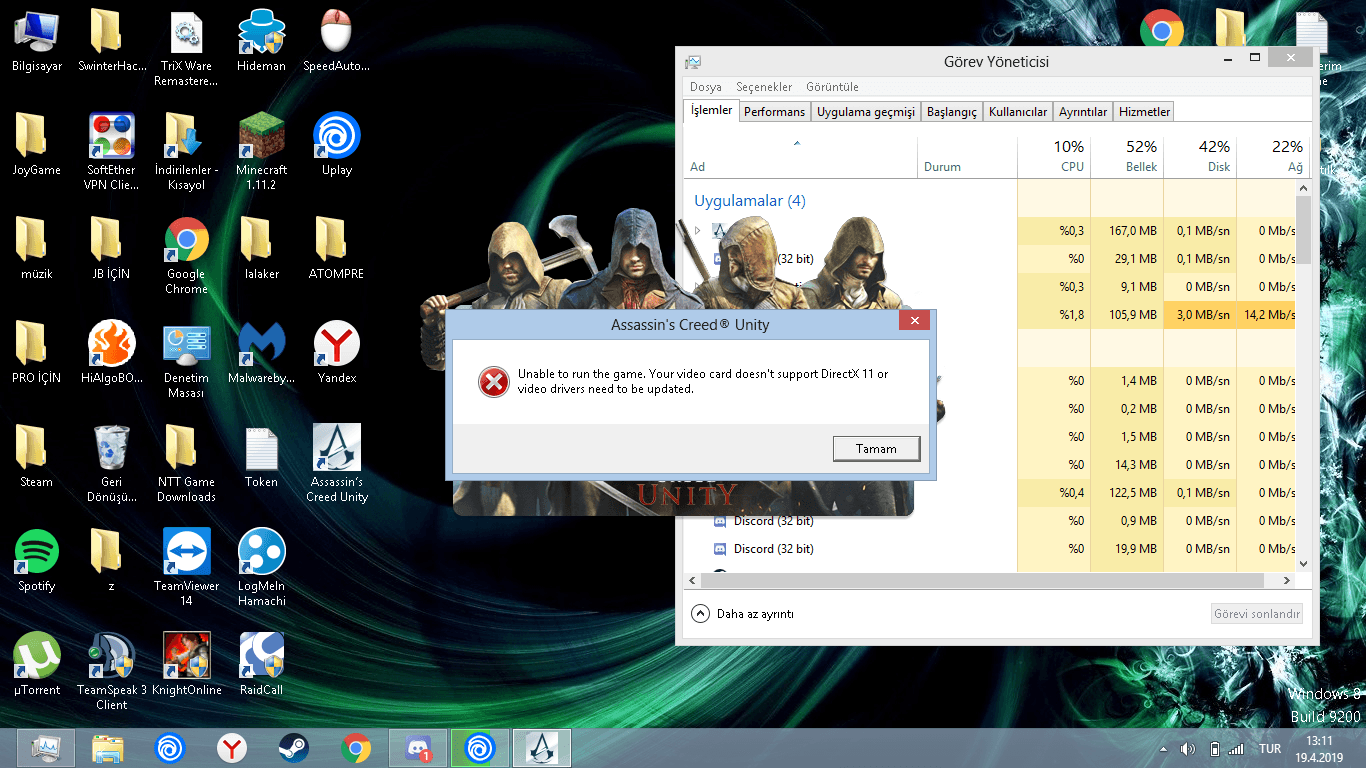Select the Token text file icon

[x=261, y=457]
